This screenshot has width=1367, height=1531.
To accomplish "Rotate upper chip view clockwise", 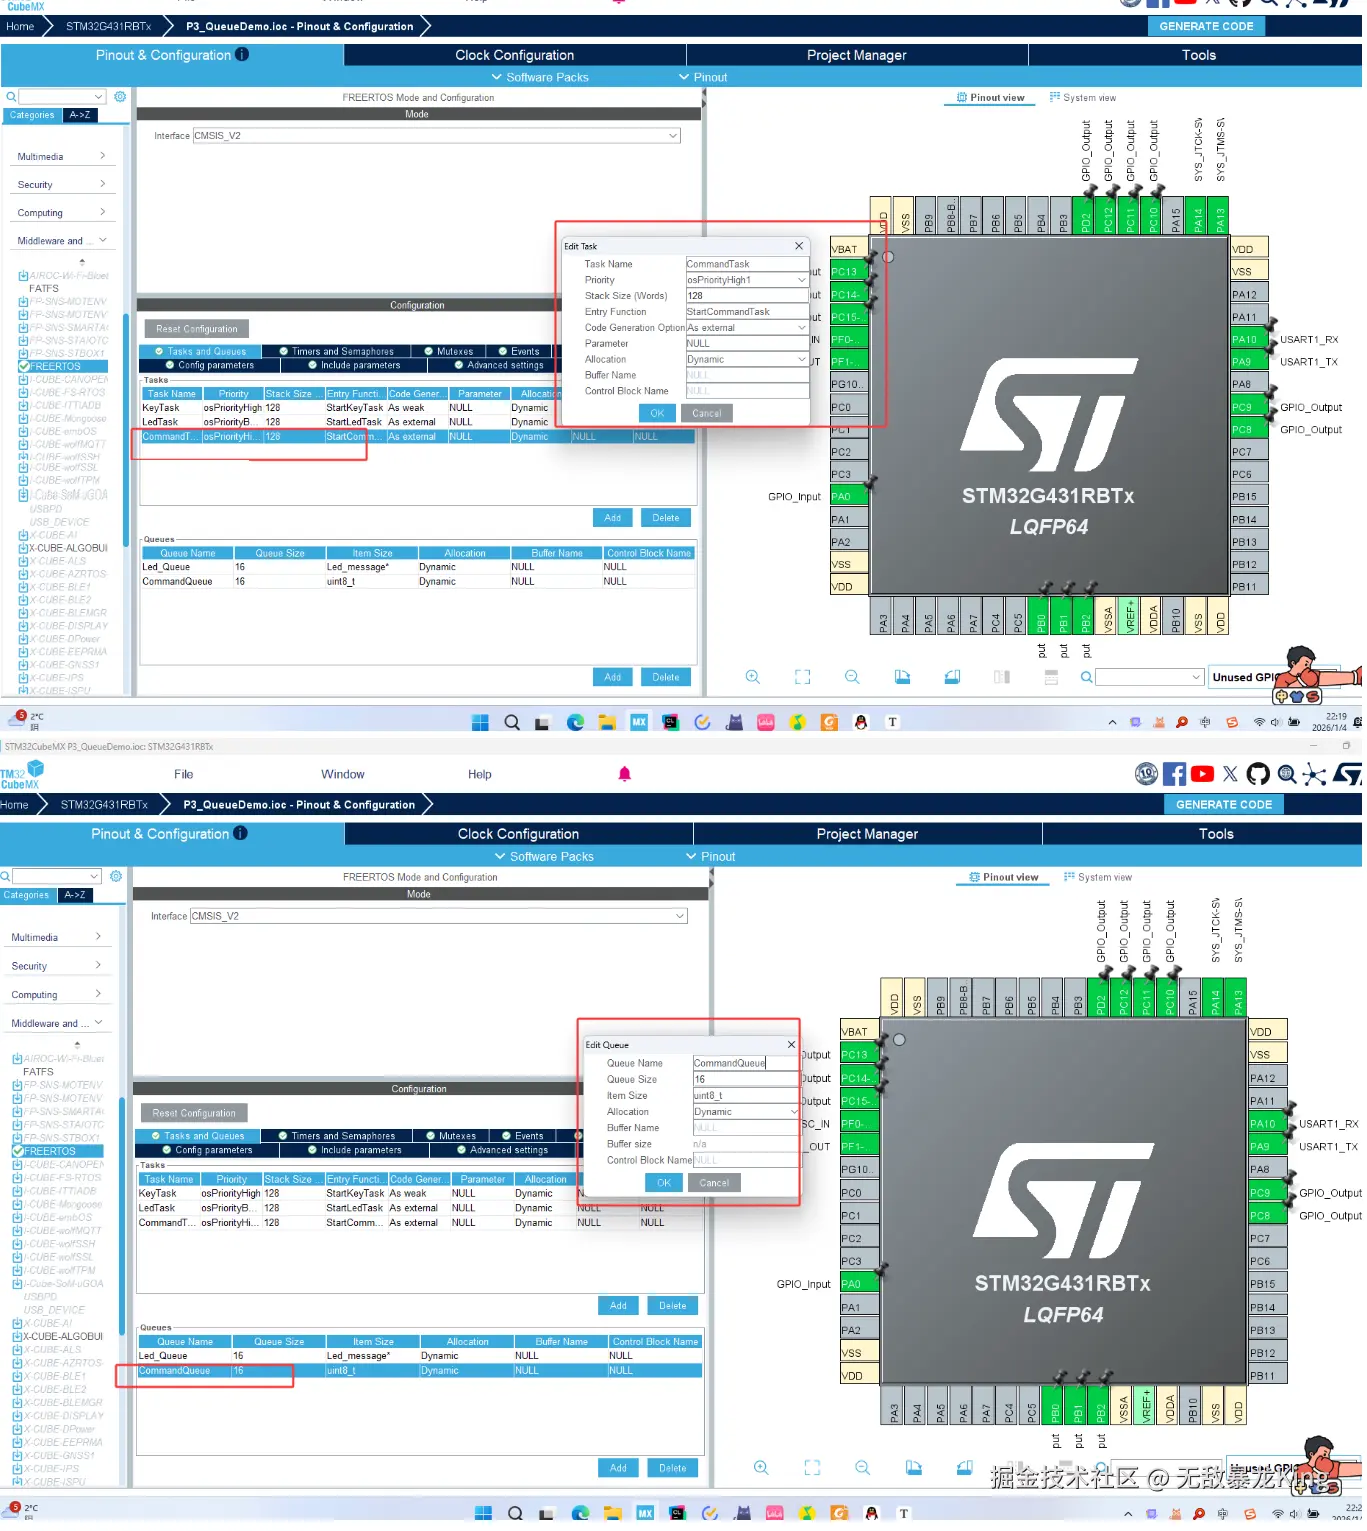I will pyautogui.click(x=905, y=679).
